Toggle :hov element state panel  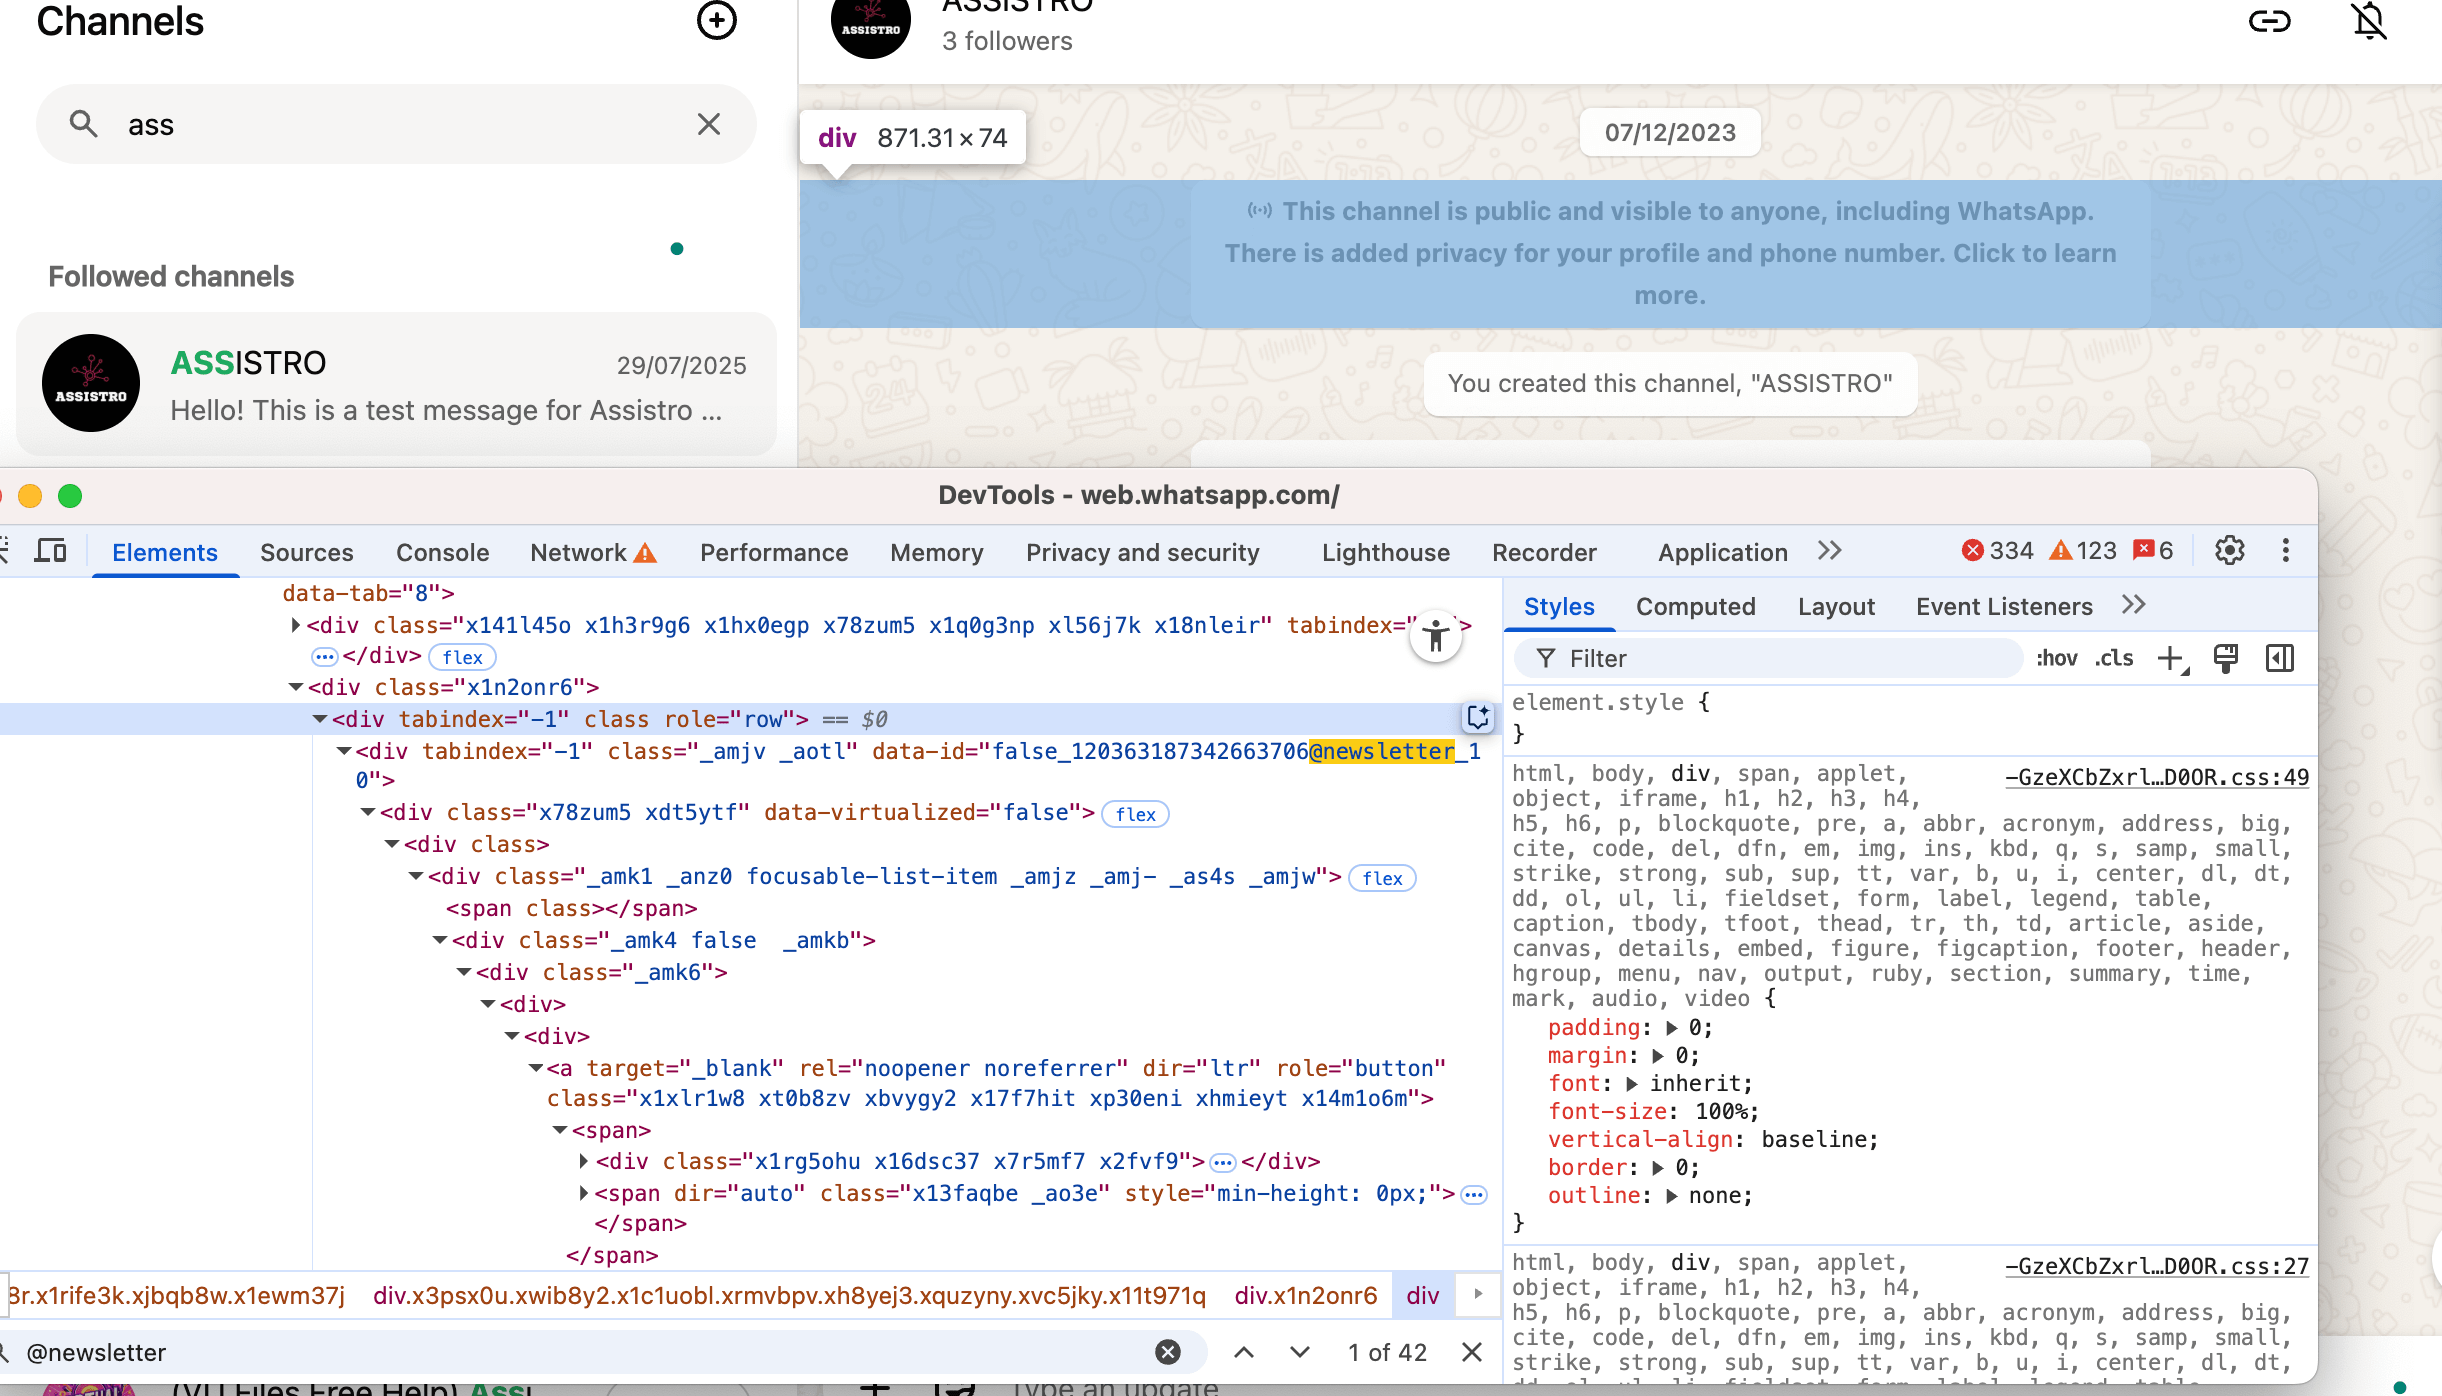[2057, 658]
